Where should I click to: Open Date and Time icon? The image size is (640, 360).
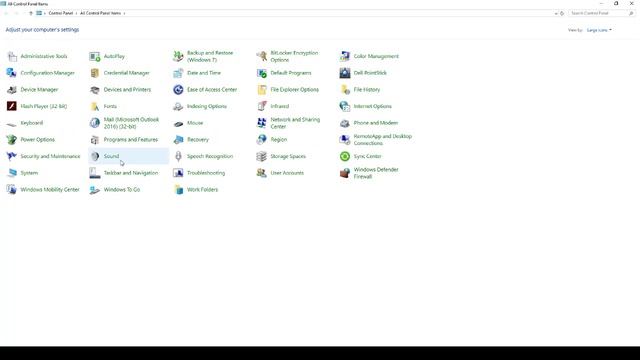pyautogui.click(x=178, y=73)
